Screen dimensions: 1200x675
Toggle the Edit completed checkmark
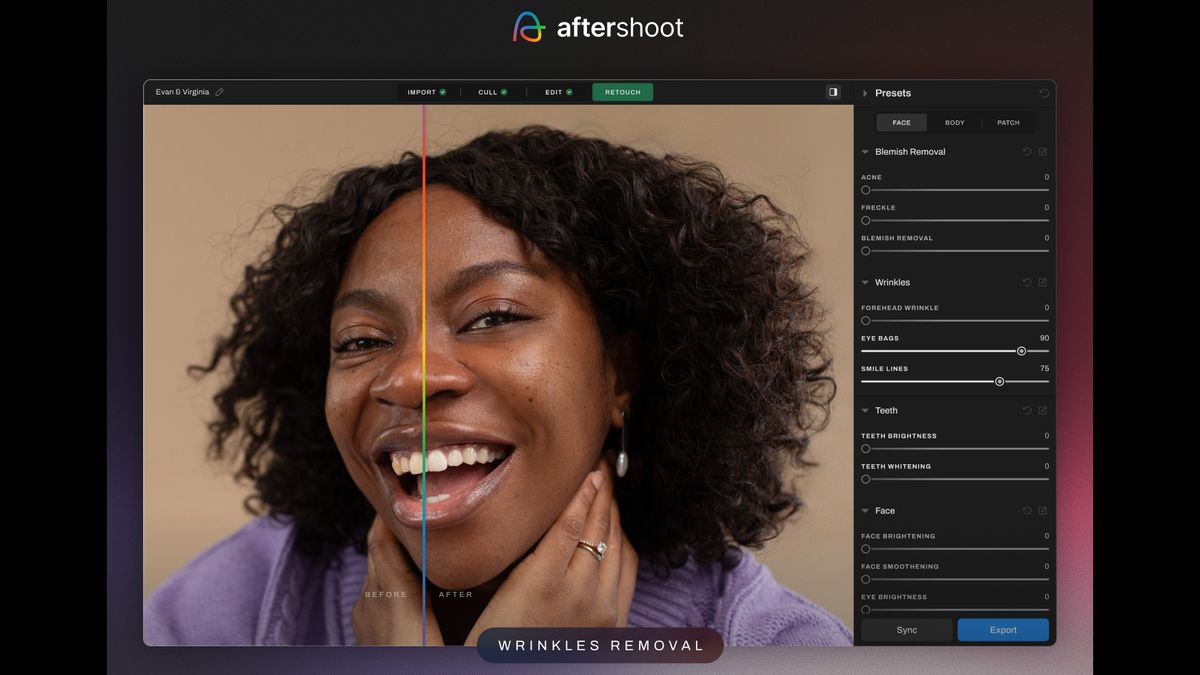(568, 91)
